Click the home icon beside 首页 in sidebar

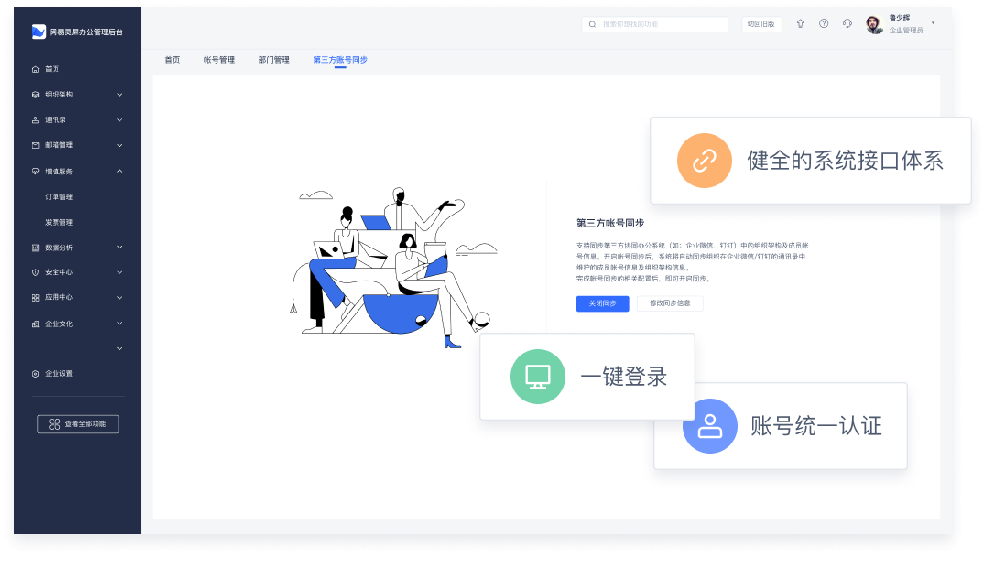(36, 69)
